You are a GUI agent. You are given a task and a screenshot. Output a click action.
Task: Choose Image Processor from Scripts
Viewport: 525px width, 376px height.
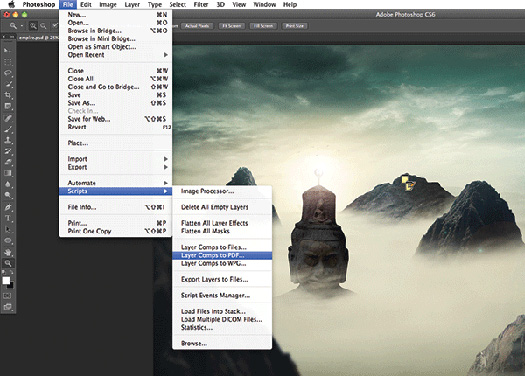(222, 191)
